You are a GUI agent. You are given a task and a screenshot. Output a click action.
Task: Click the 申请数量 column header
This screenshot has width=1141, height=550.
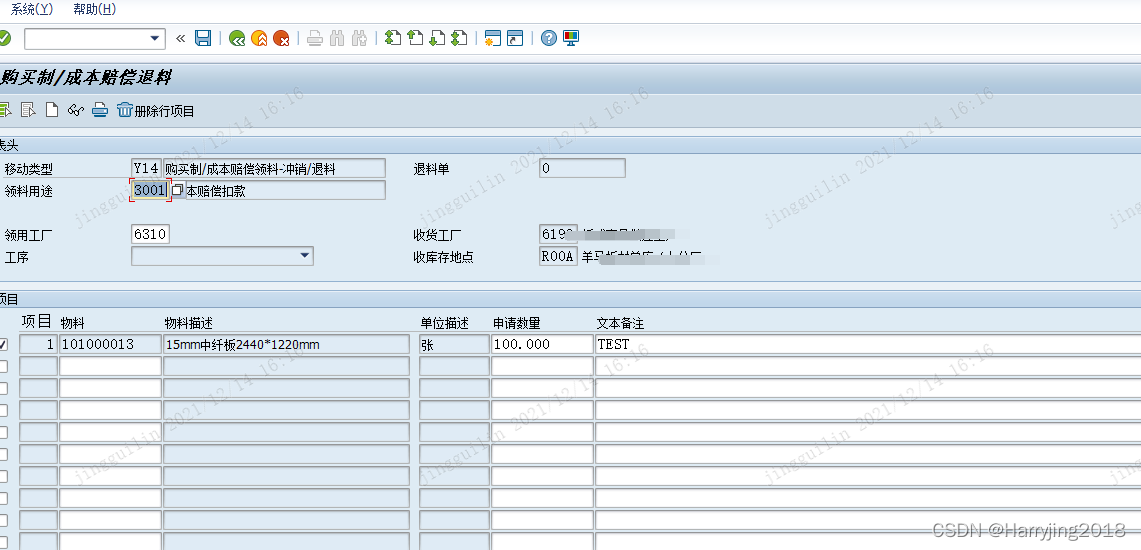click(x=517, y=323)
